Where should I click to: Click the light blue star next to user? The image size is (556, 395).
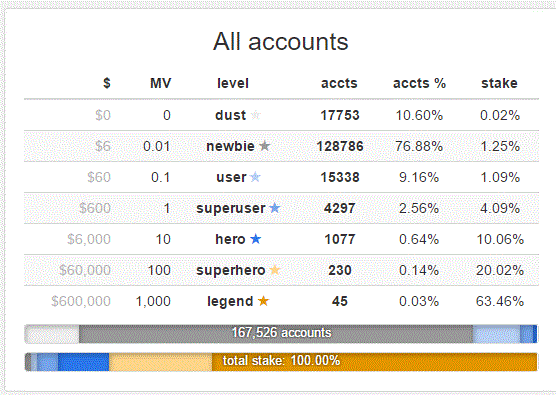255,177
